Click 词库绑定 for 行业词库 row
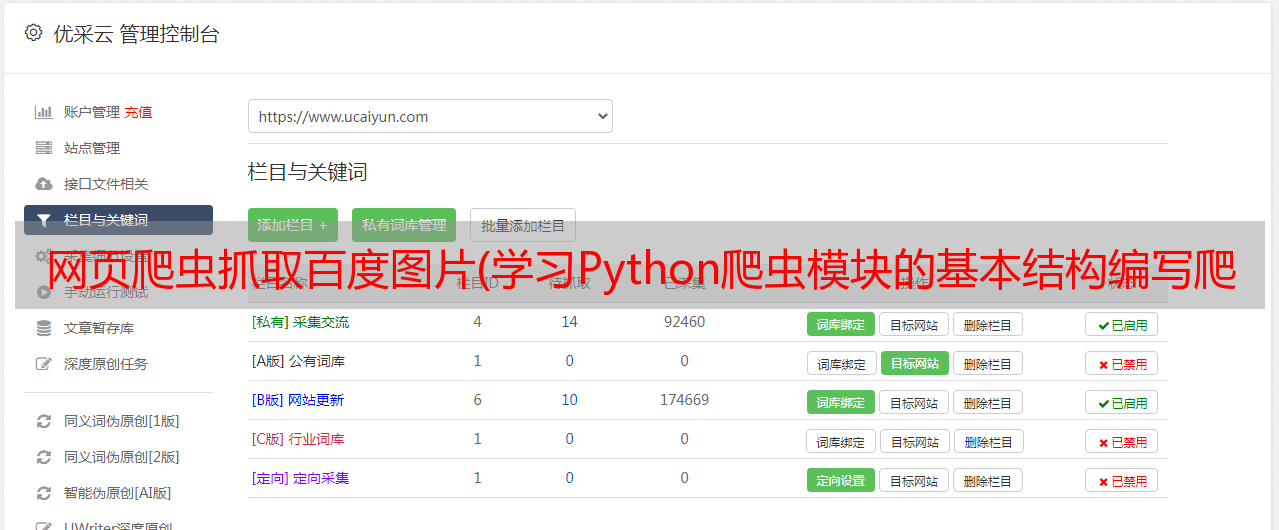 click(x=841, y=441)
